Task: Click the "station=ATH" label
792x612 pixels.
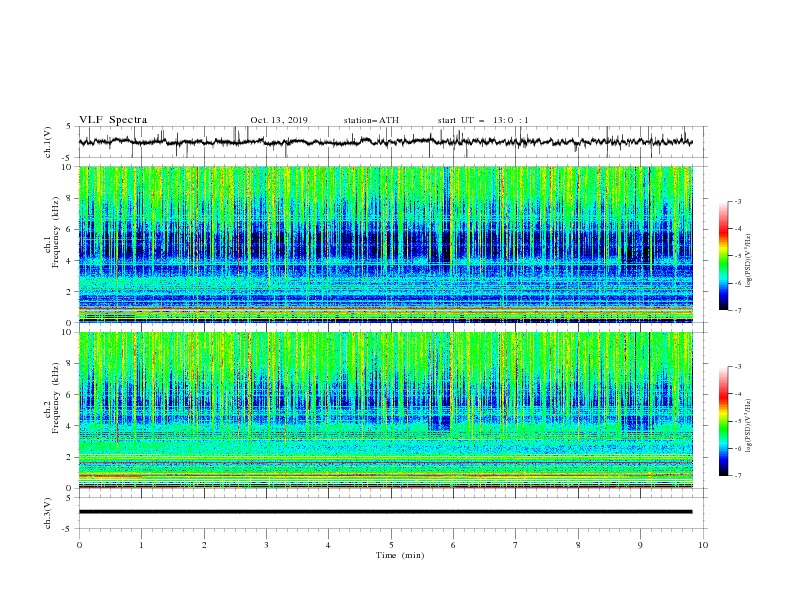Action: pyautogui.click(x=371, y=120)
